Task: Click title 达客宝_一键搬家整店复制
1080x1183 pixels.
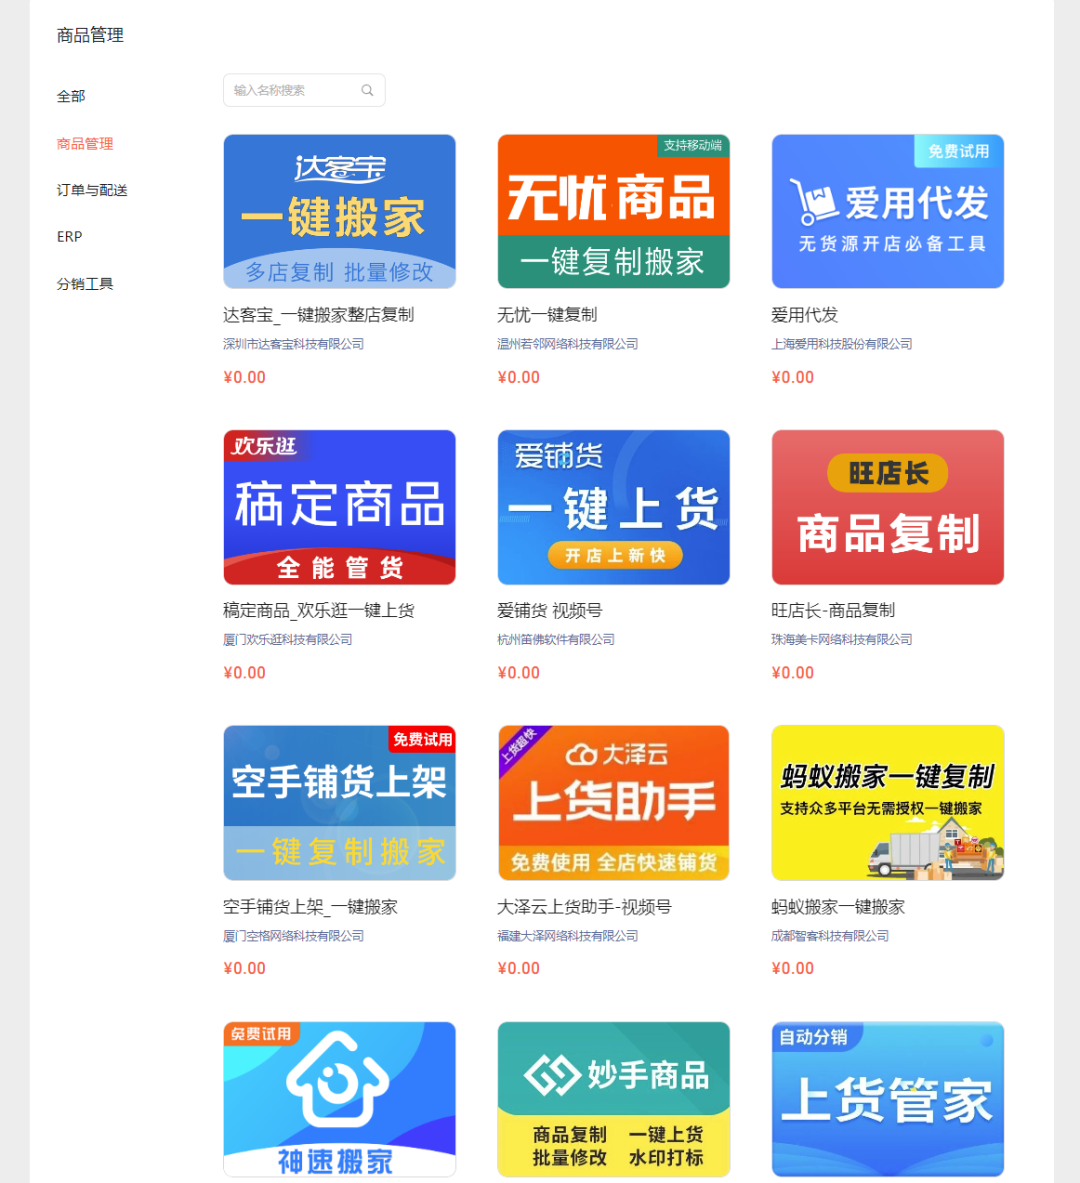Action: (318, 315)
